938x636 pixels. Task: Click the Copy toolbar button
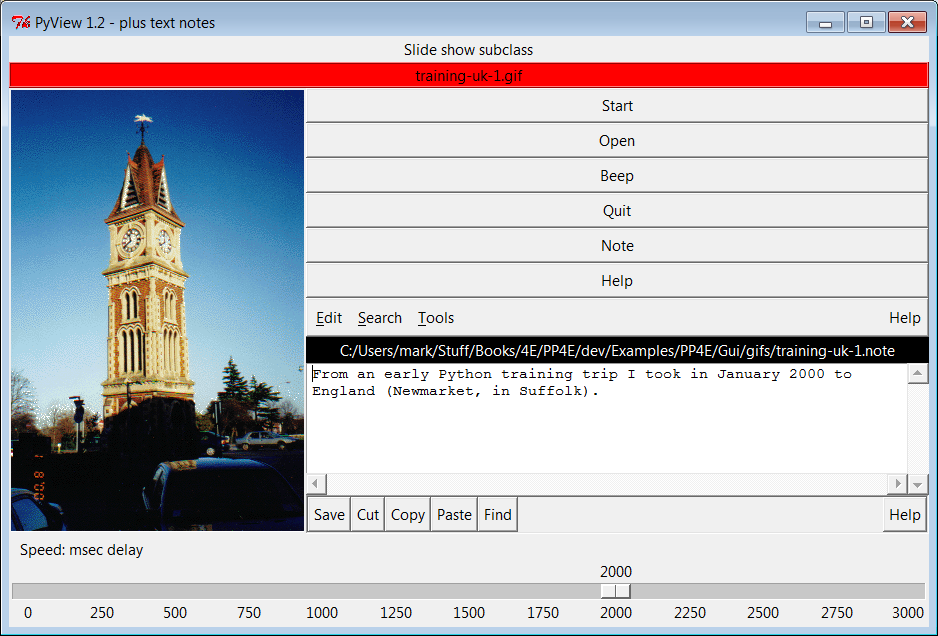pos(408,515)
